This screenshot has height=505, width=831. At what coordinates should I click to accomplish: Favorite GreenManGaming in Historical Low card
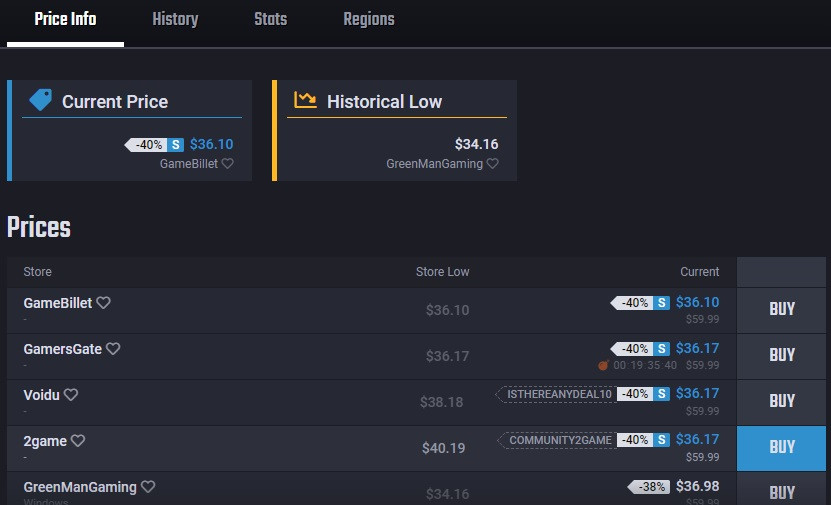492,163
